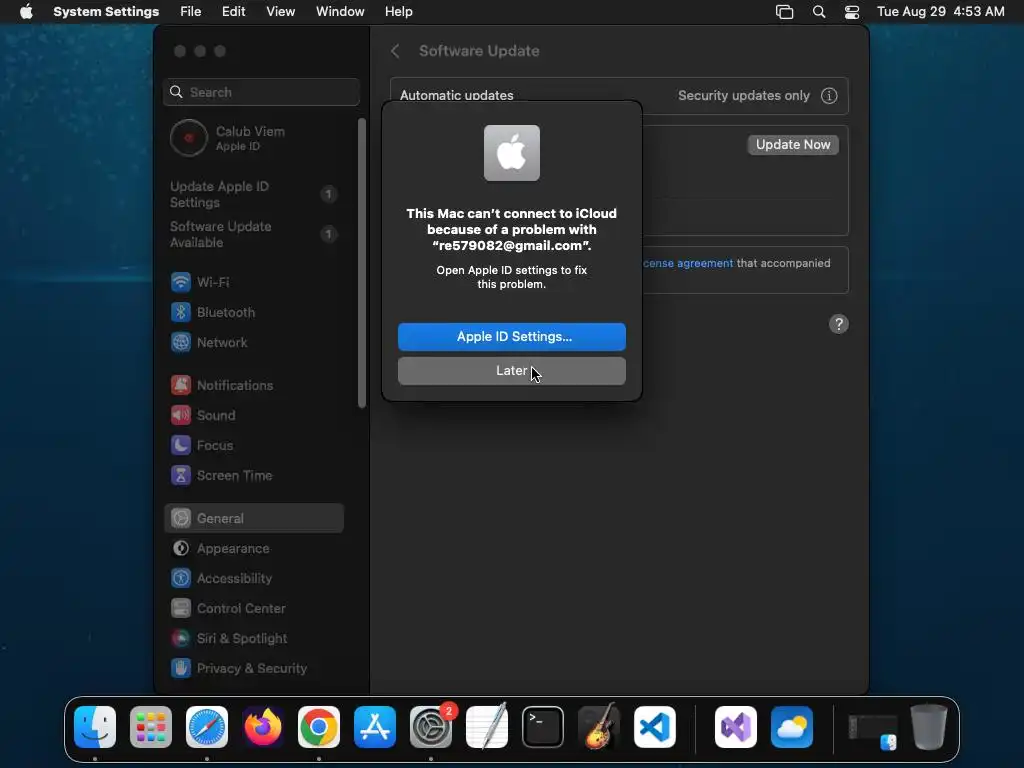Dismiss the iCloud dialog with Later

click(x=511, y=371)
